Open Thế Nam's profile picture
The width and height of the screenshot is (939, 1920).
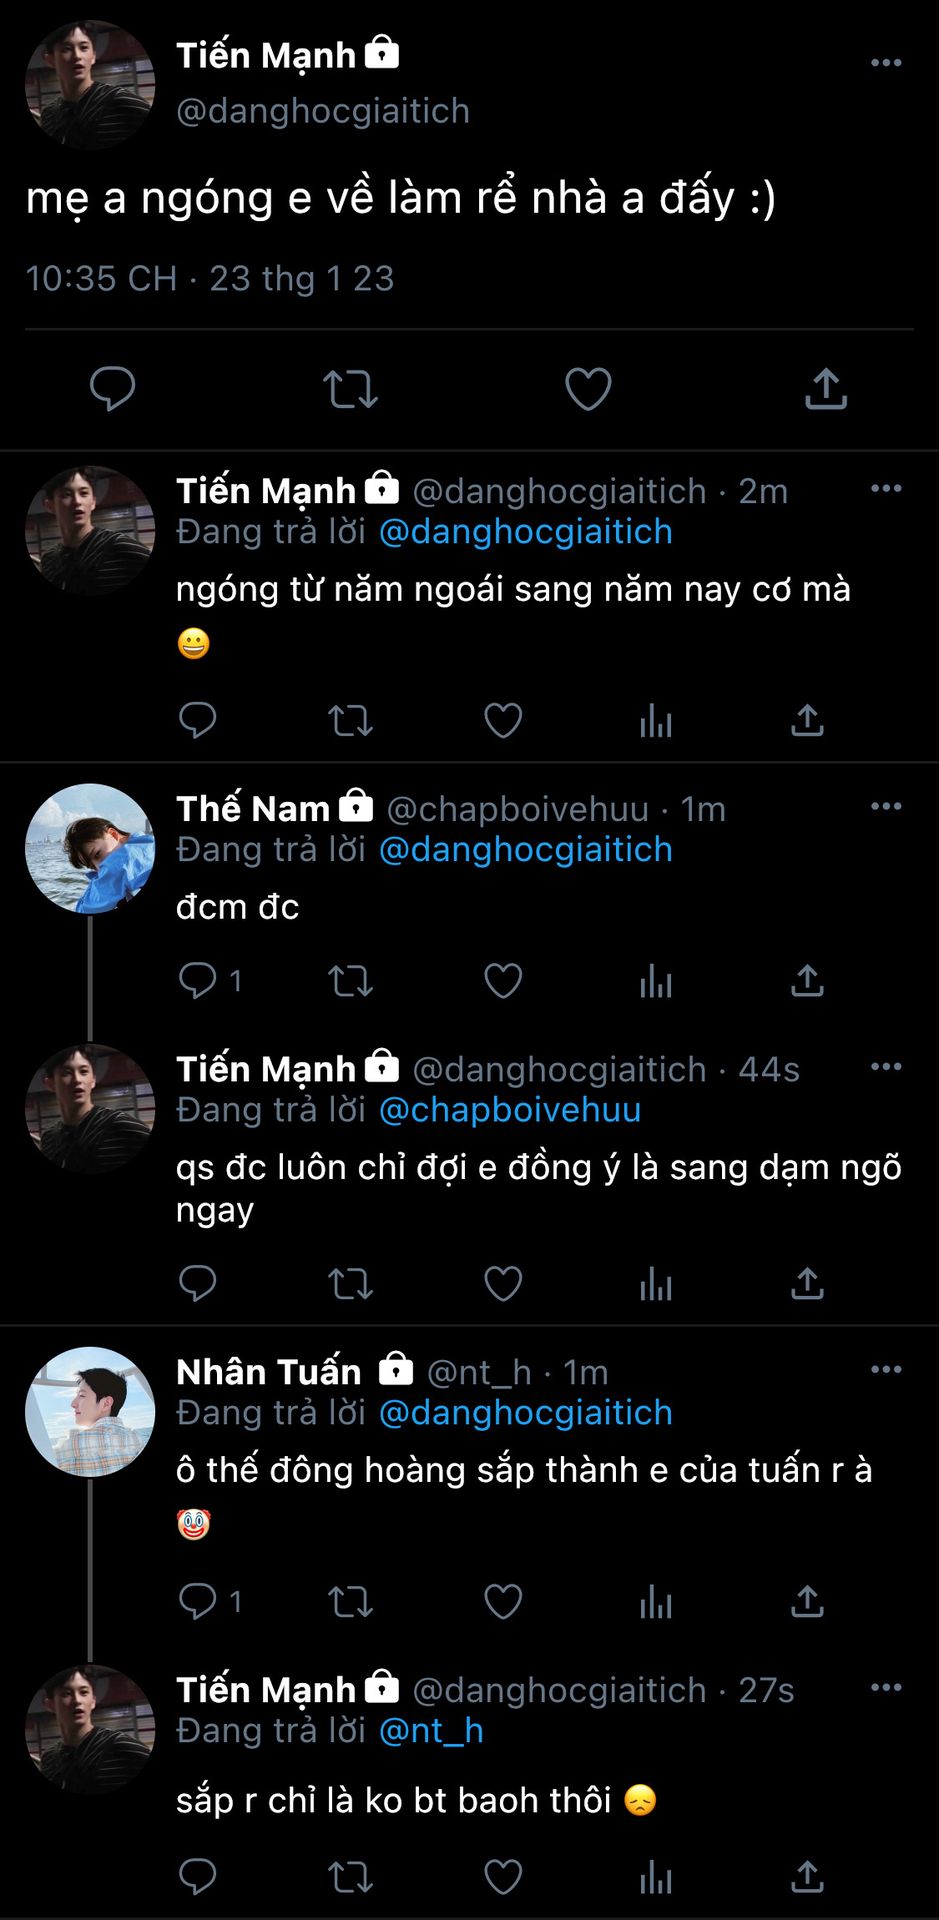[90, 849]
